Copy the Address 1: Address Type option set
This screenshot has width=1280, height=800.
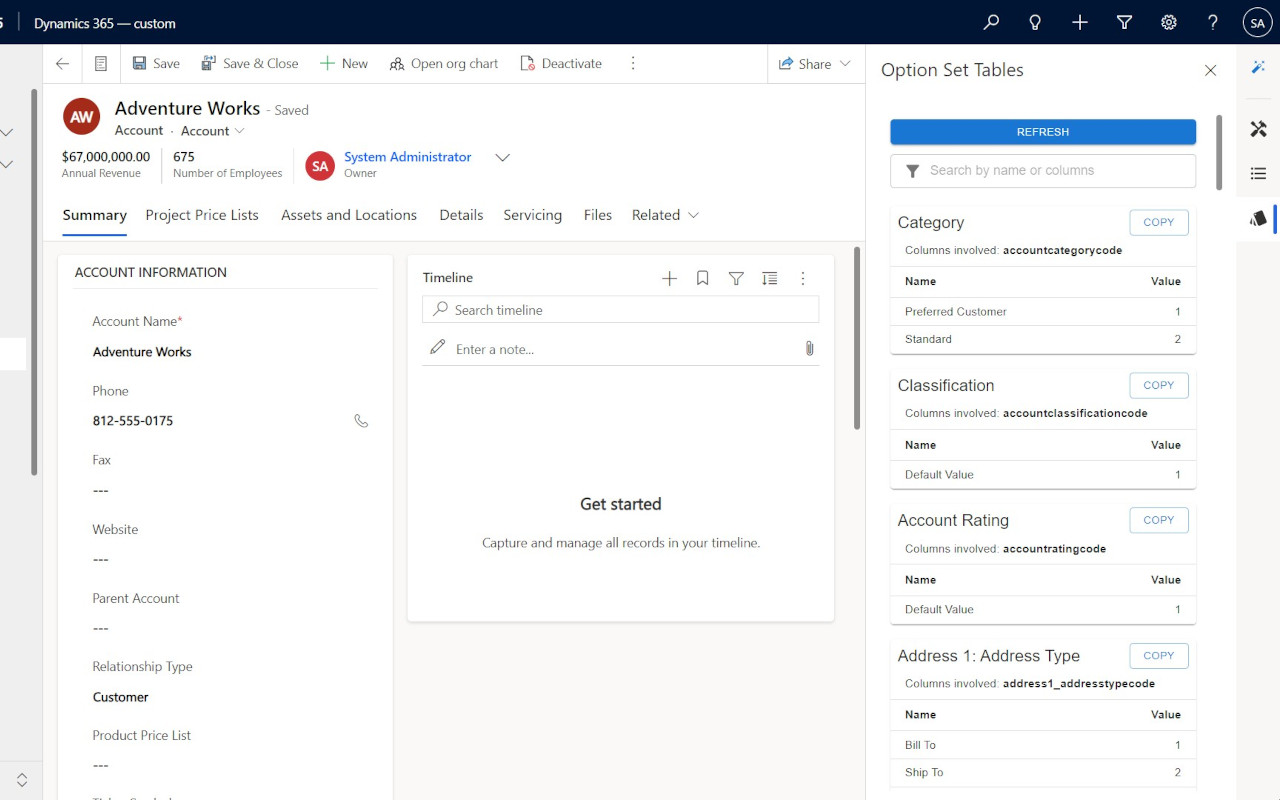click(x=1159, y=656)
